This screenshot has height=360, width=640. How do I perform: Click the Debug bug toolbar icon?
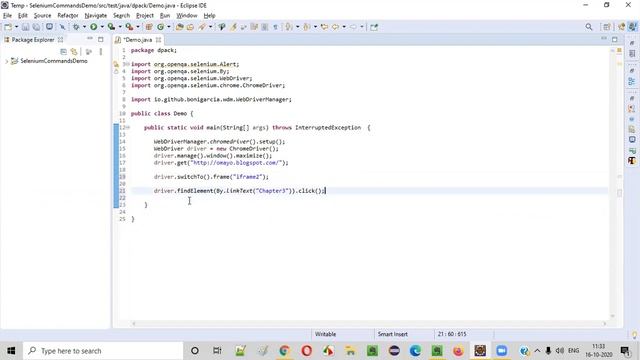click(76, 27)
